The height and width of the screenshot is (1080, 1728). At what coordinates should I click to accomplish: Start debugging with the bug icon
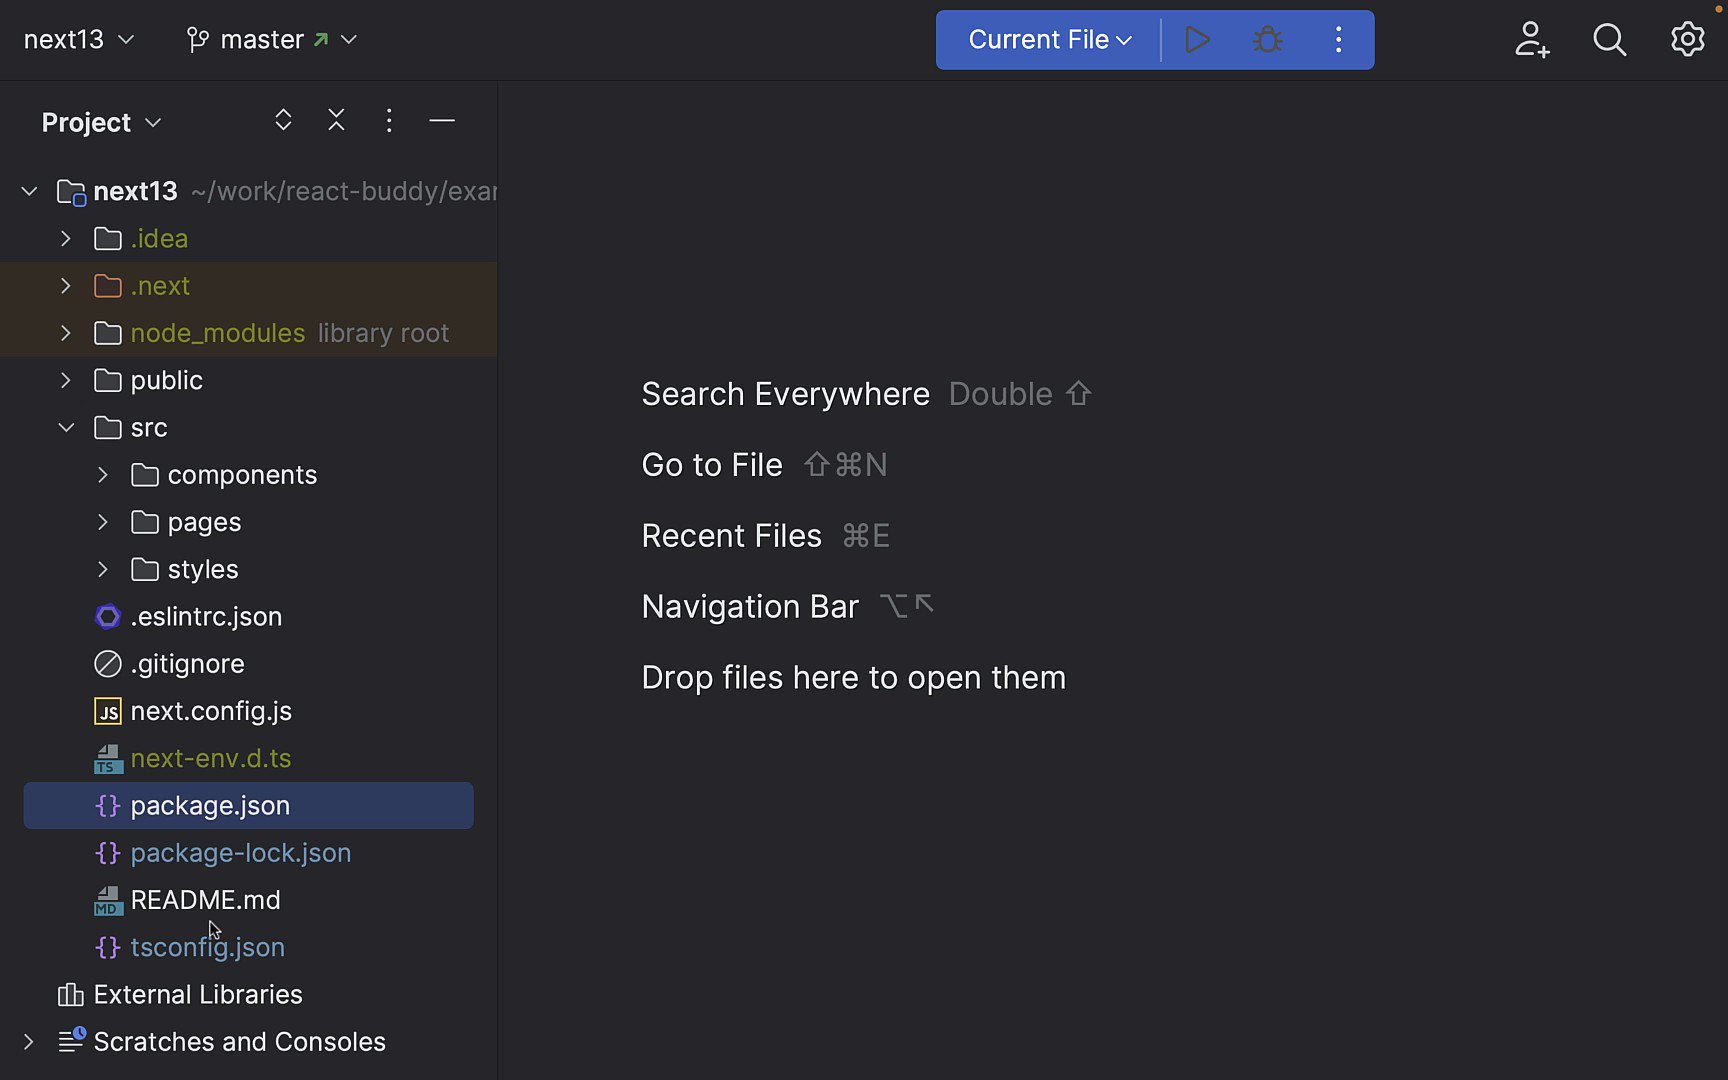[x=1267, y=40]
